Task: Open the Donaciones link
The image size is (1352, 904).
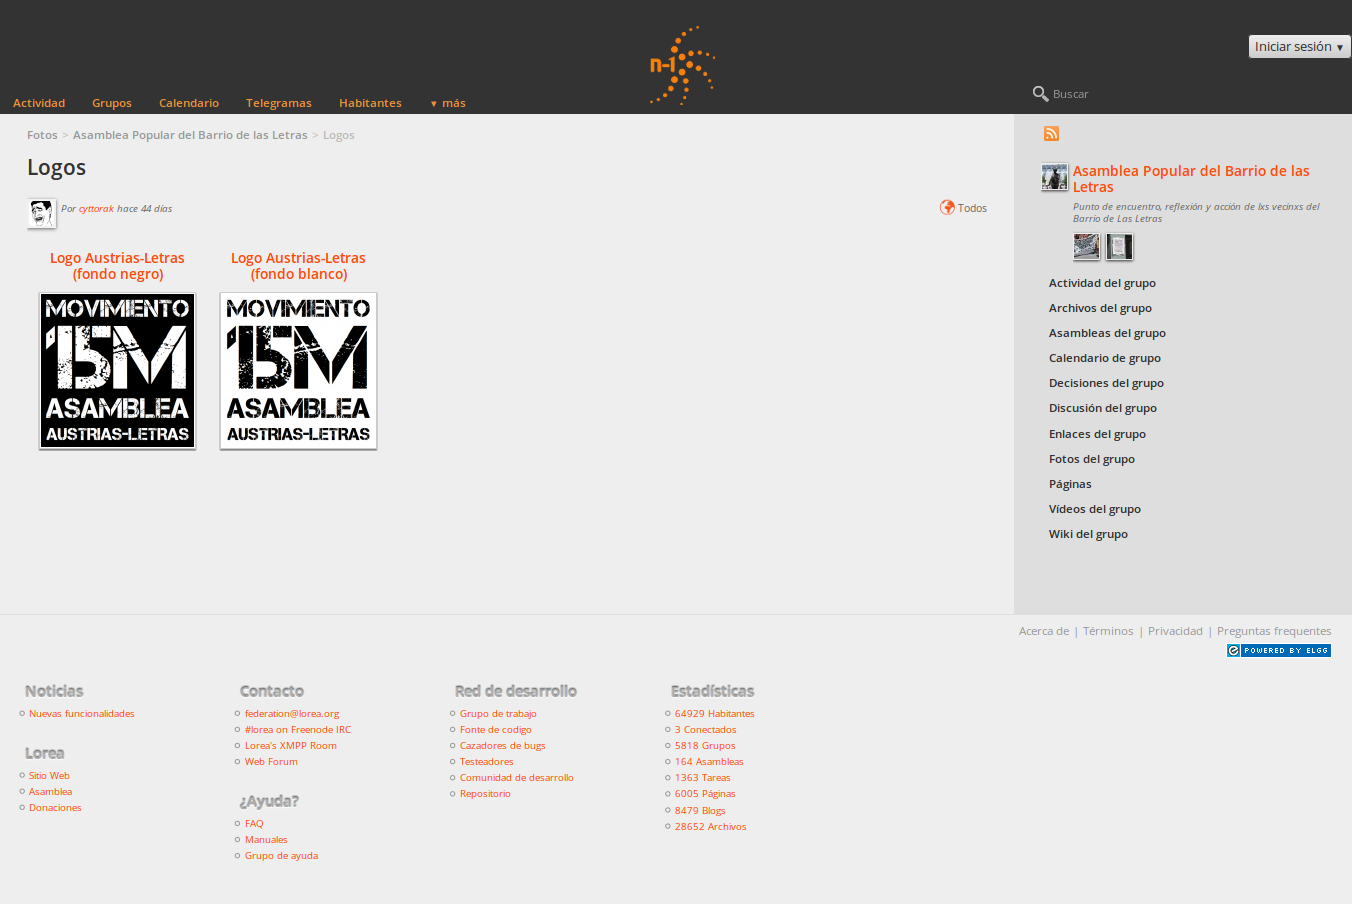Action: pos(55,808)
